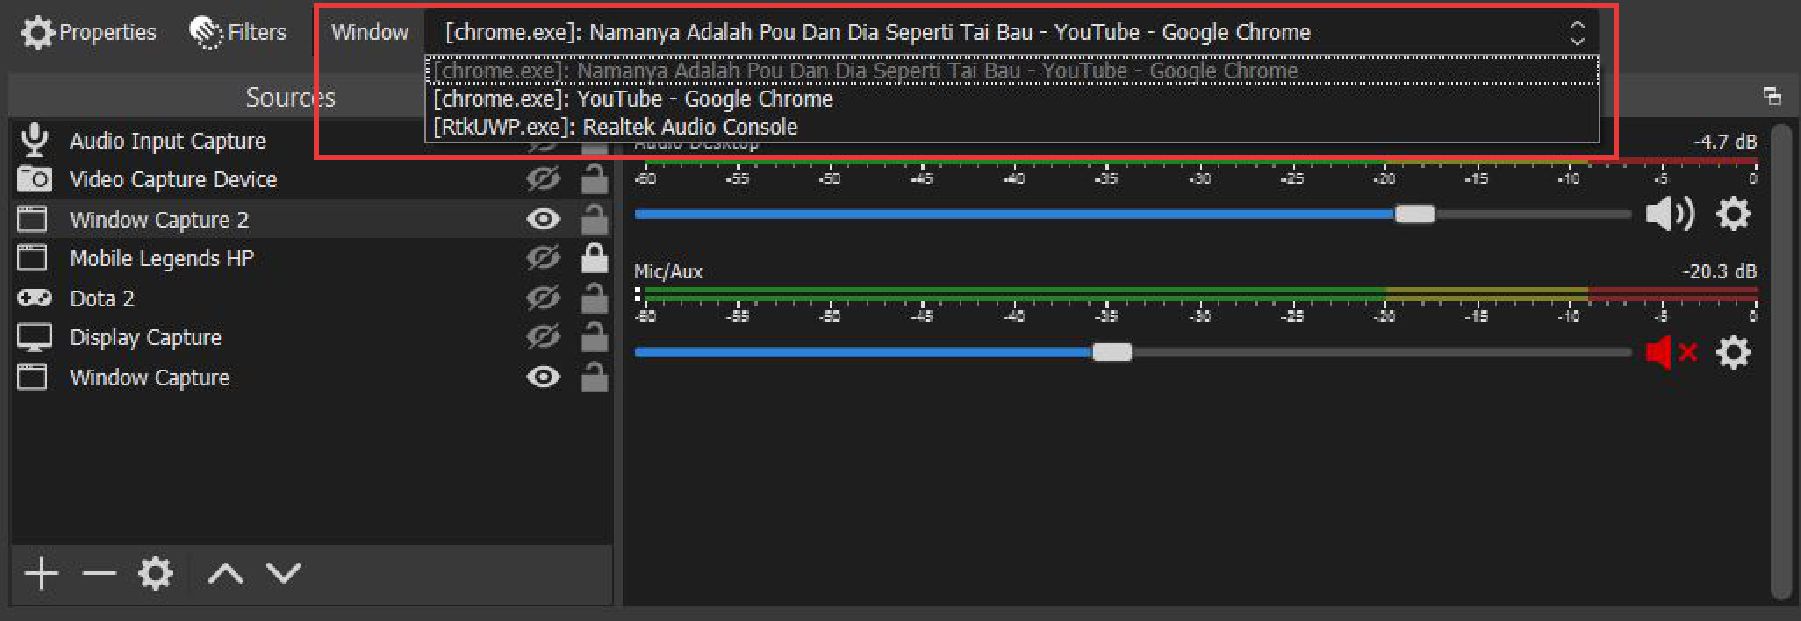Click the monitor icon of Display Capture
The width and height of the screenshot is (1801, 621).
click(x=34, y=337)
